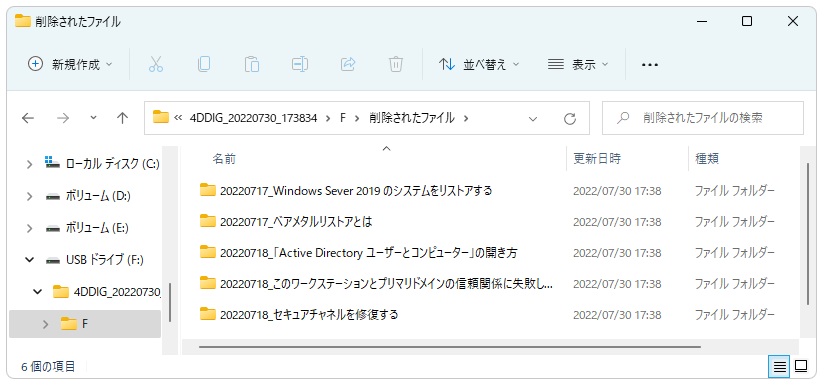
Task: Click folder icon of ベアメタルリストアとは row
Action: (208, 221)
